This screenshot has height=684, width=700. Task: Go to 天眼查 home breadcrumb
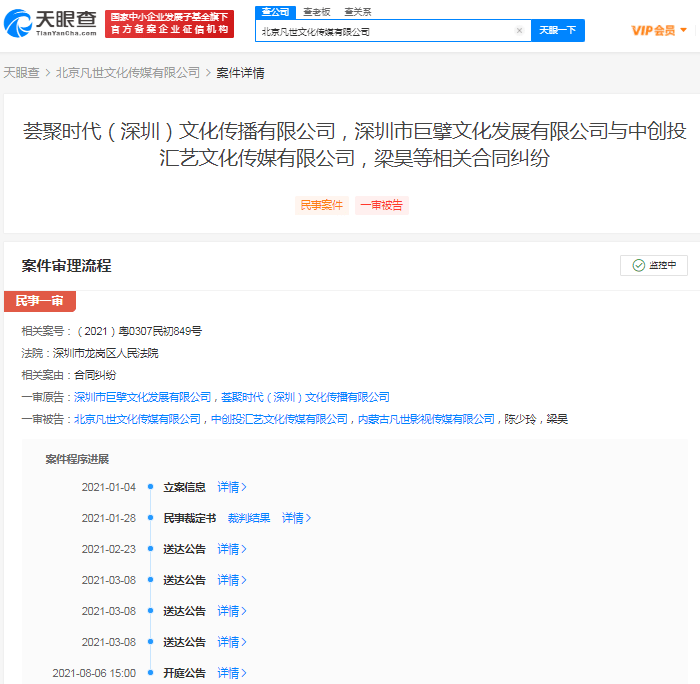pos(21,73)
